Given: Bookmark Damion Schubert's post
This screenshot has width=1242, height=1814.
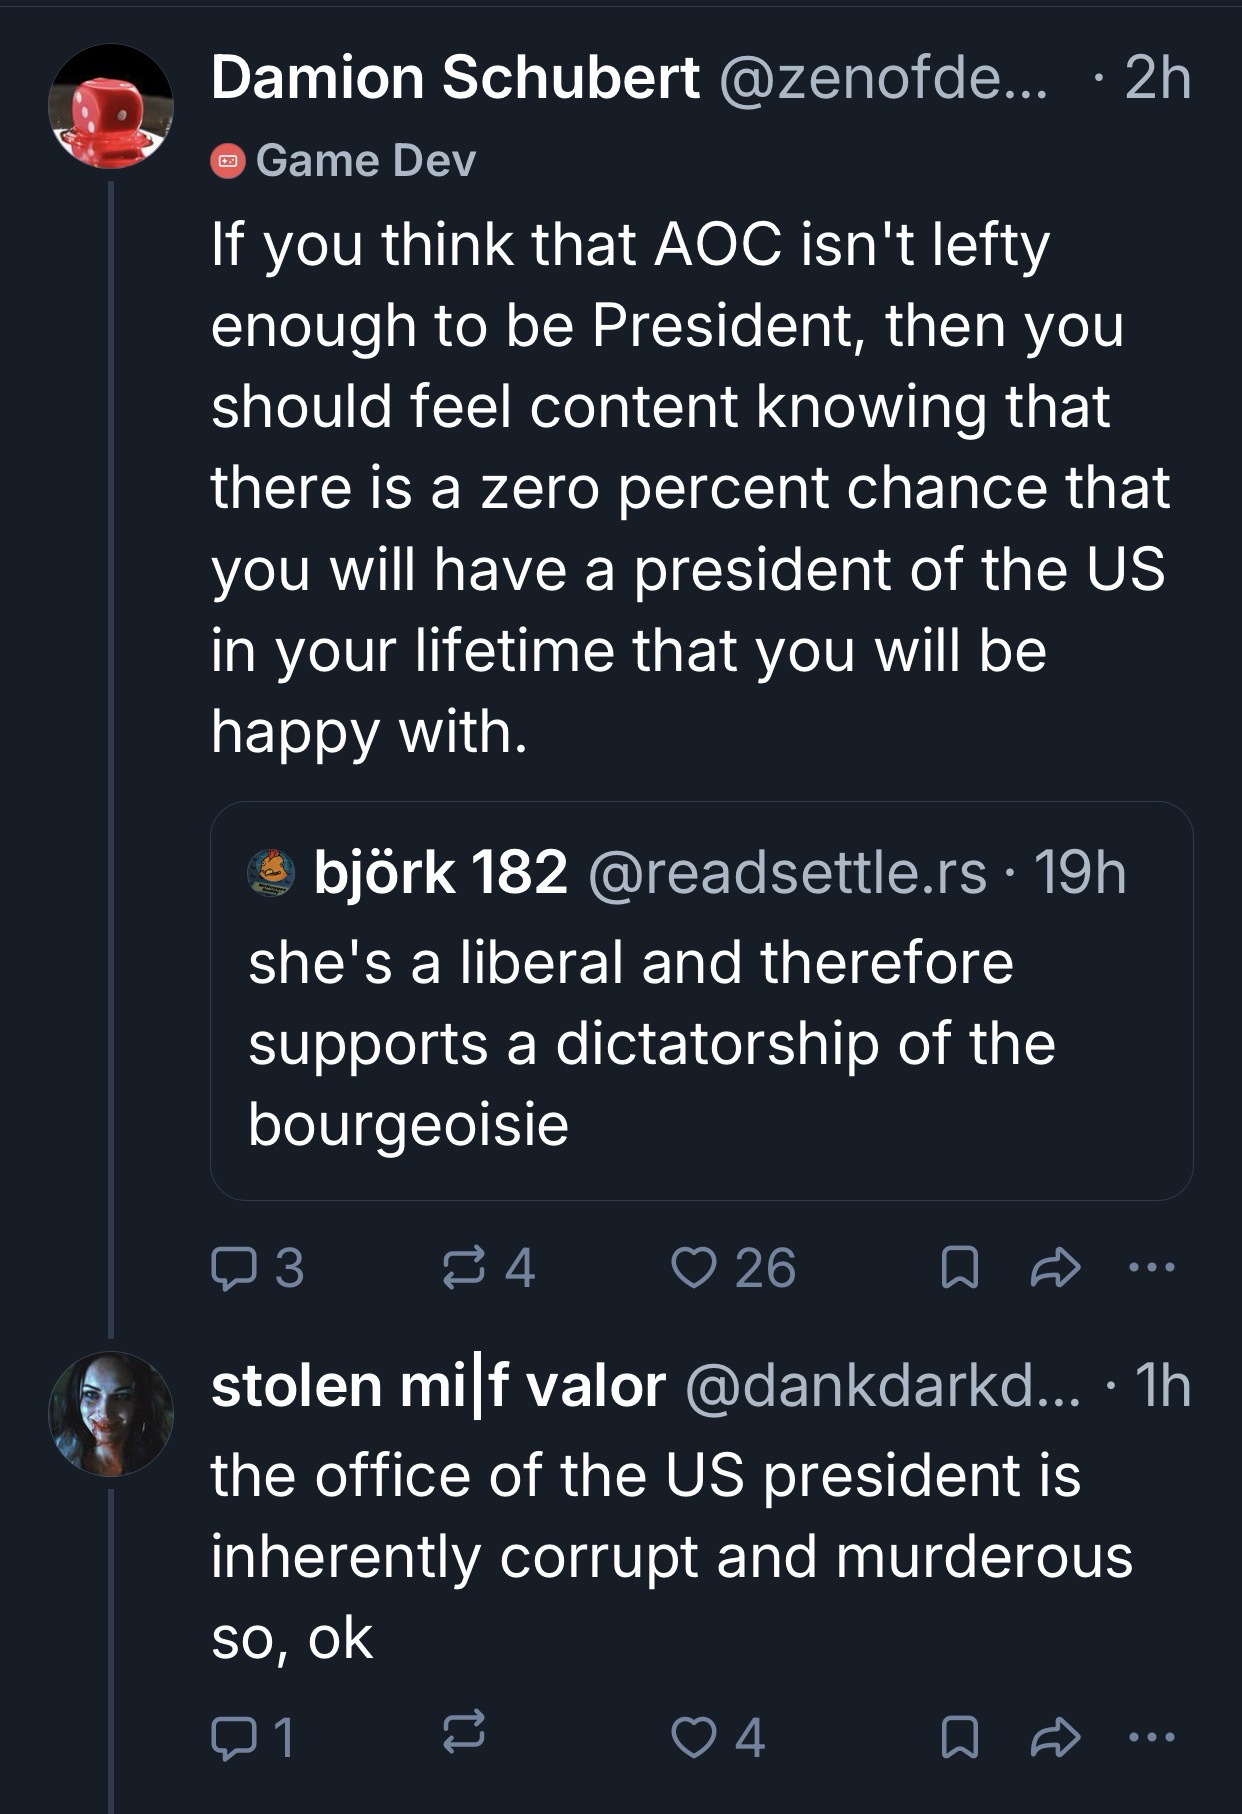Looking at the screenshot, I should 960,1268.
